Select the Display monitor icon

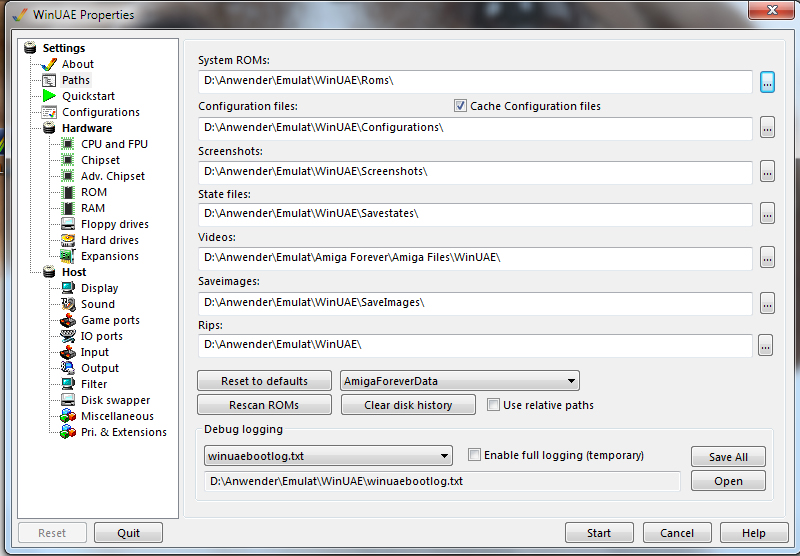click(68, 288)
